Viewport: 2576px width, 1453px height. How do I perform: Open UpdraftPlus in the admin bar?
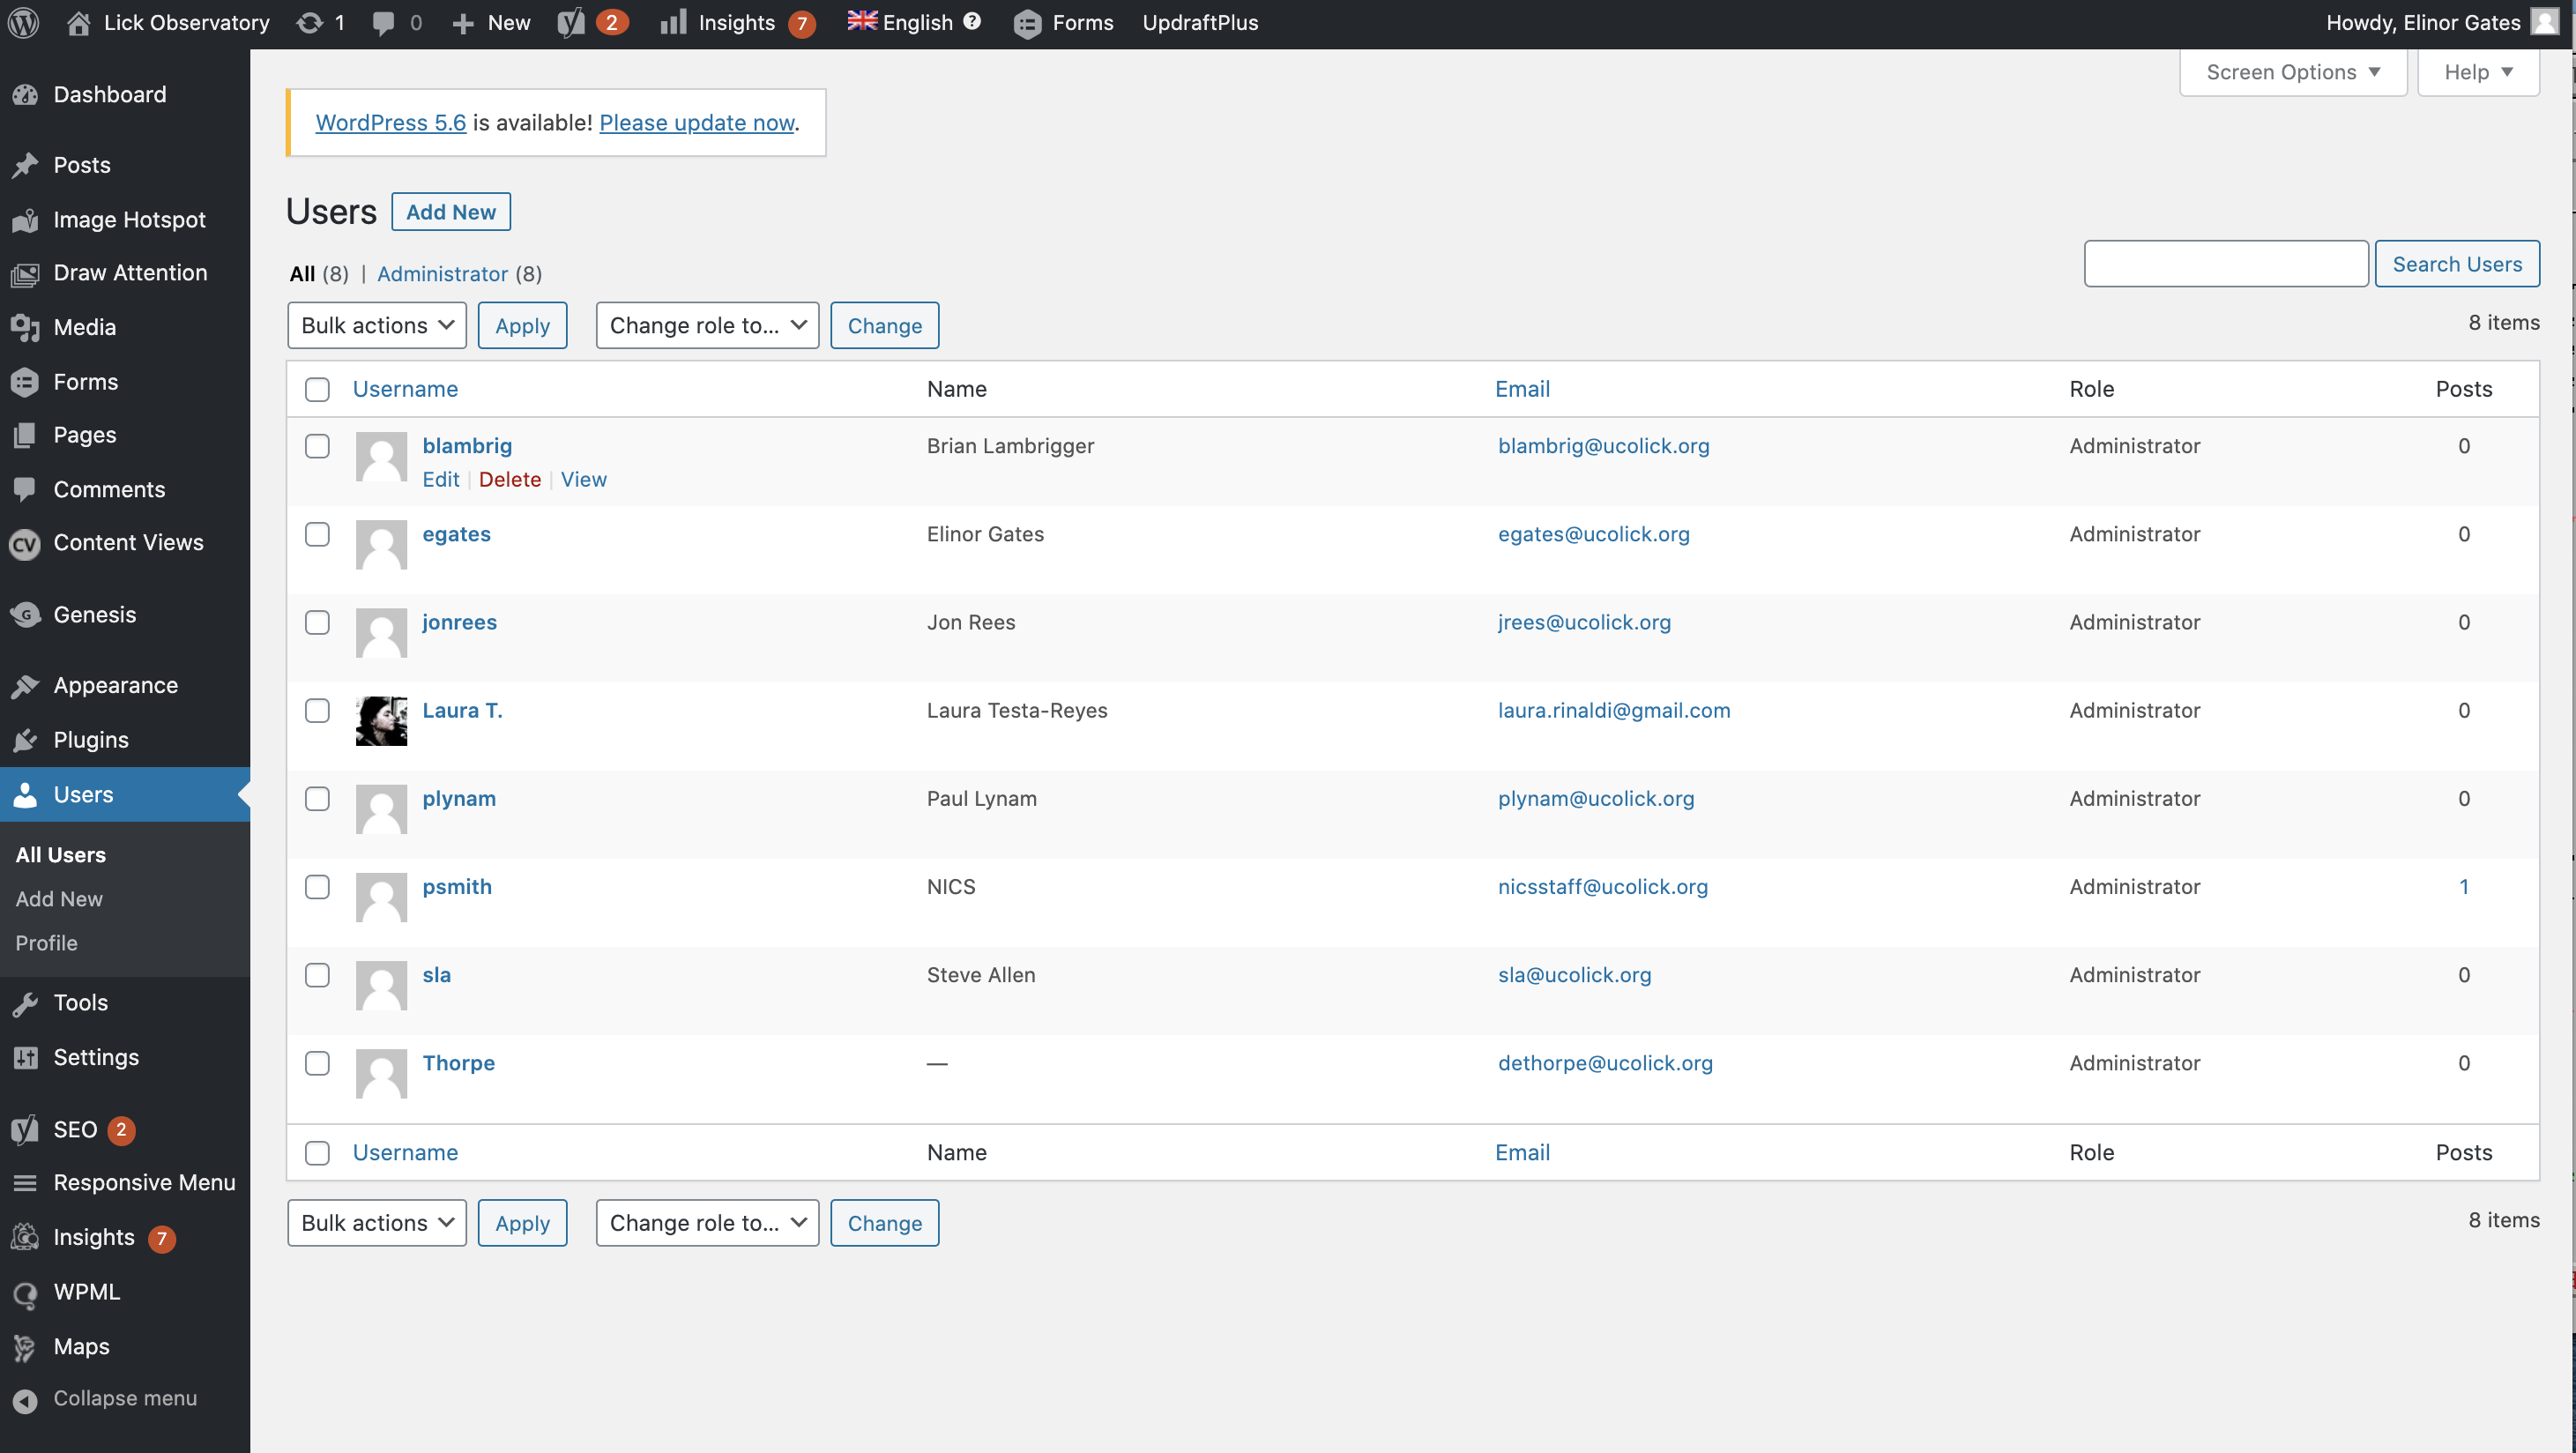1200,22
